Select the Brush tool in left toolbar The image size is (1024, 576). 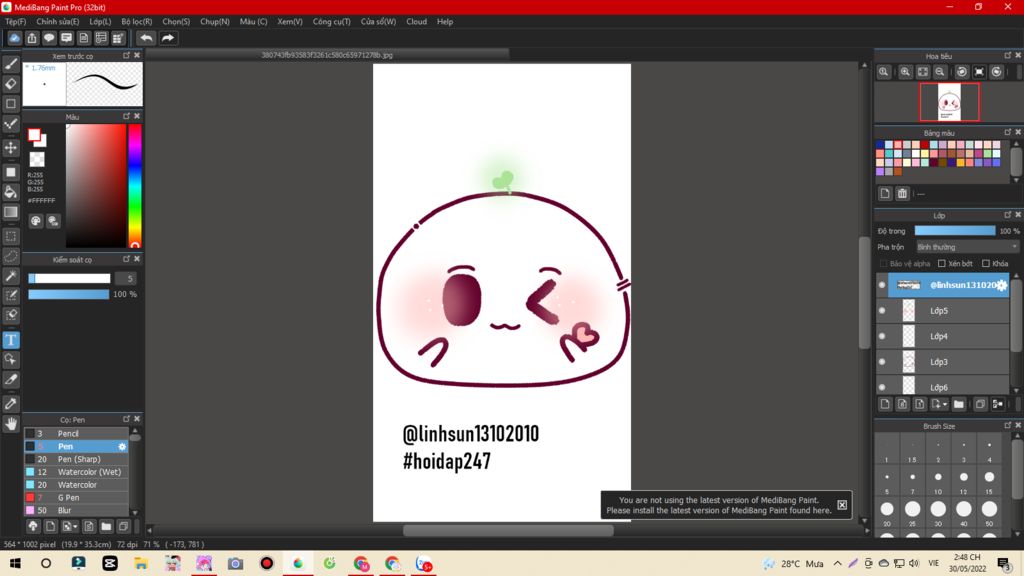pos(11,63)
